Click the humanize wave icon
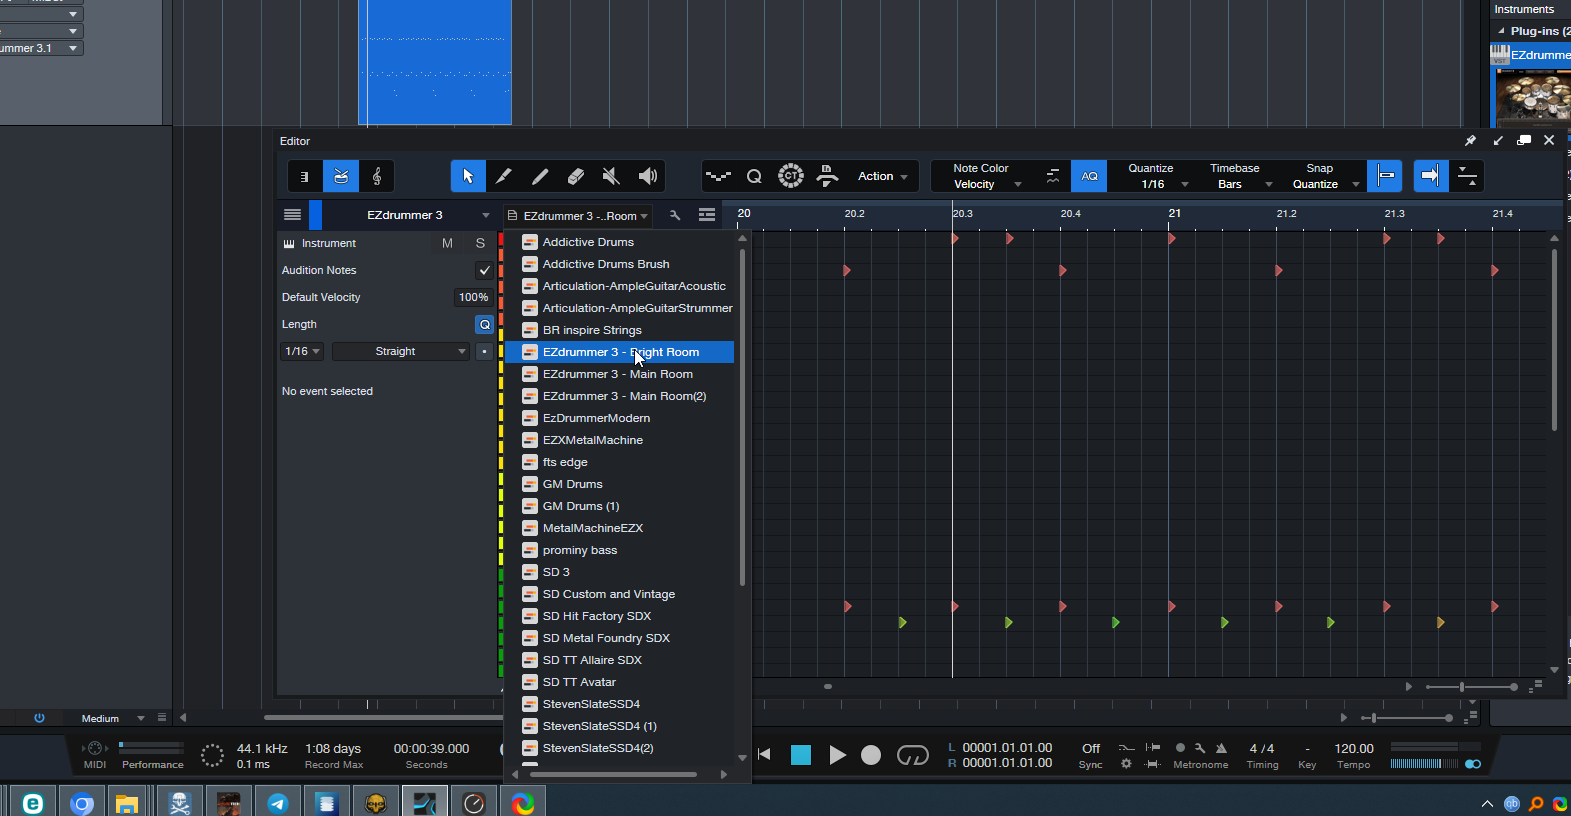This screenshot has width=1571, height=816. tap(718, 176)
